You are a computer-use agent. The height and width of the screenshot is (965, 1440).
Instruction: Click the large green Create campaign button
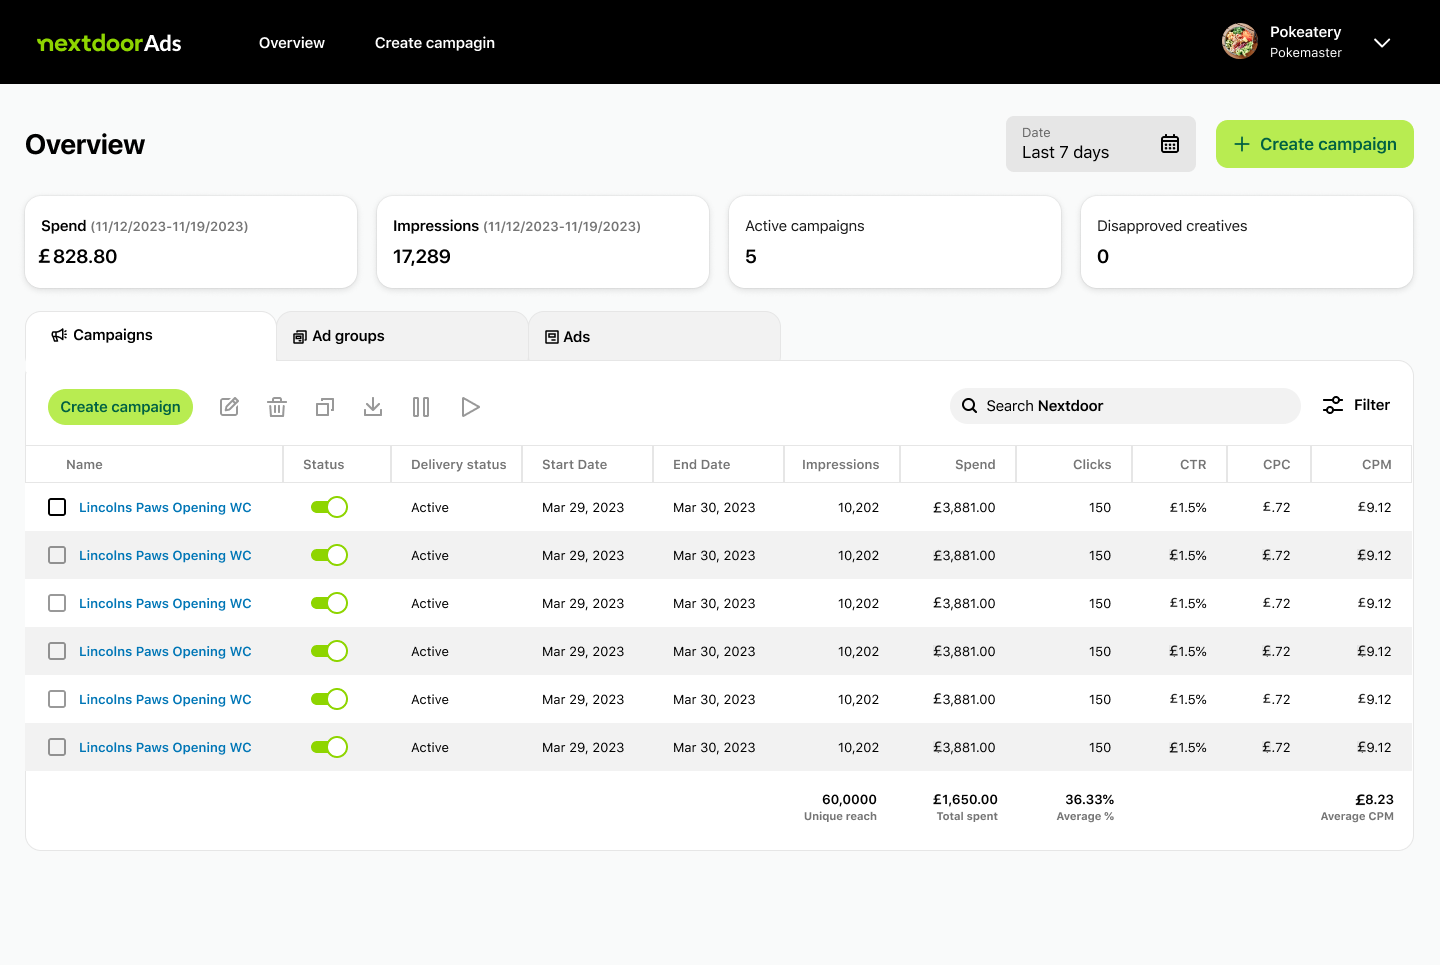pos(1315,144)
